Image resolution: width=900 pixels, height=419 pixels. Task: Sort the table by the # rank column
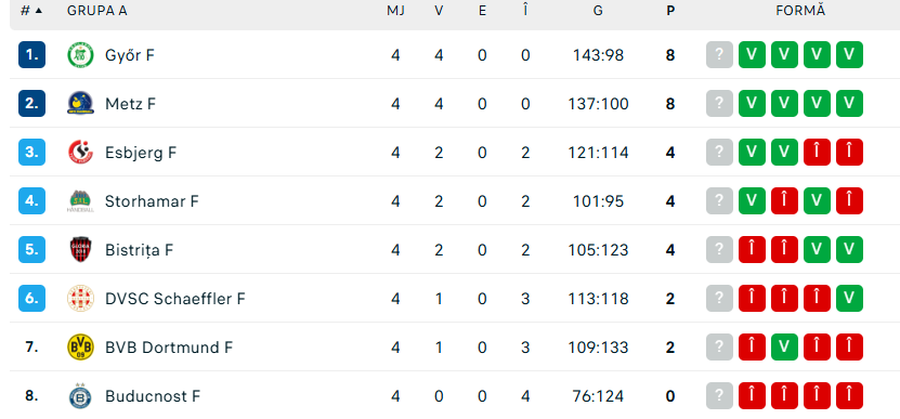(31, 11)
